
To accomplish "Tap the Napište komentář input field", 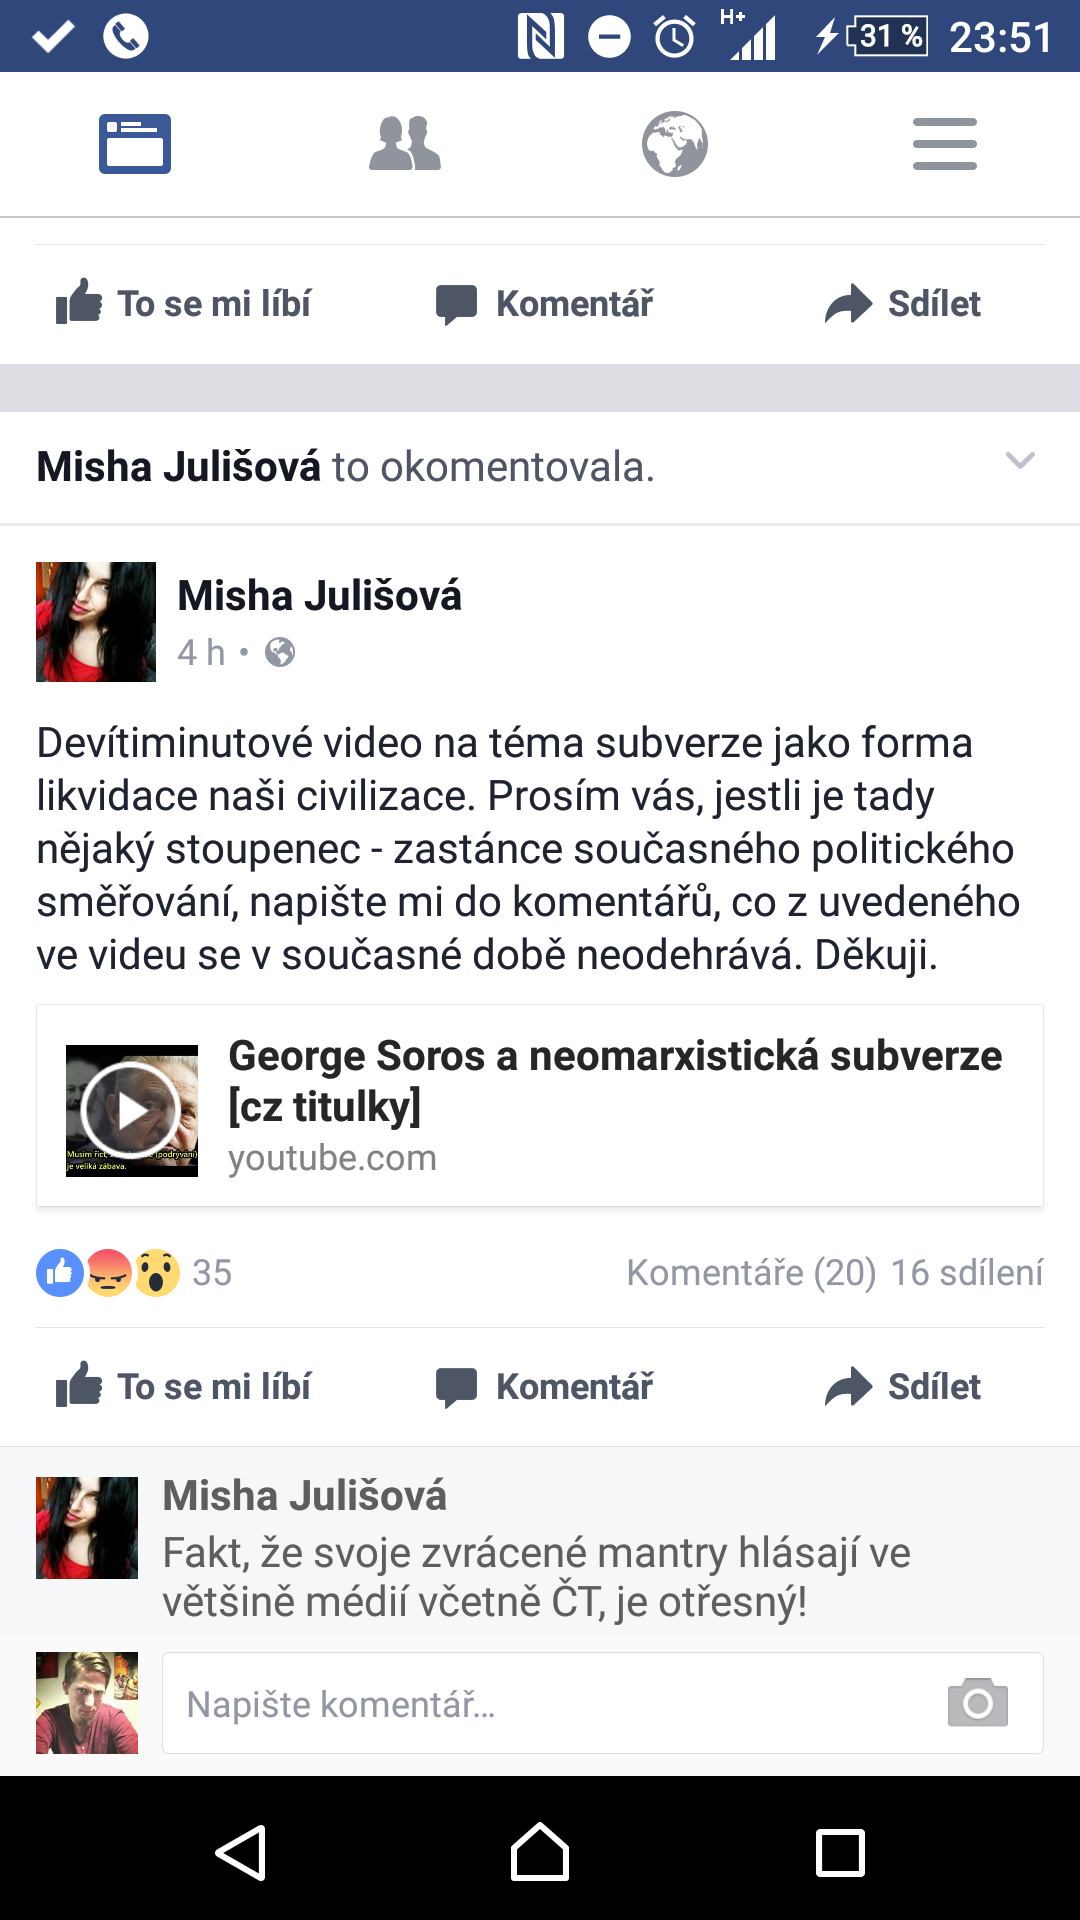I will tap(603, 1703).
